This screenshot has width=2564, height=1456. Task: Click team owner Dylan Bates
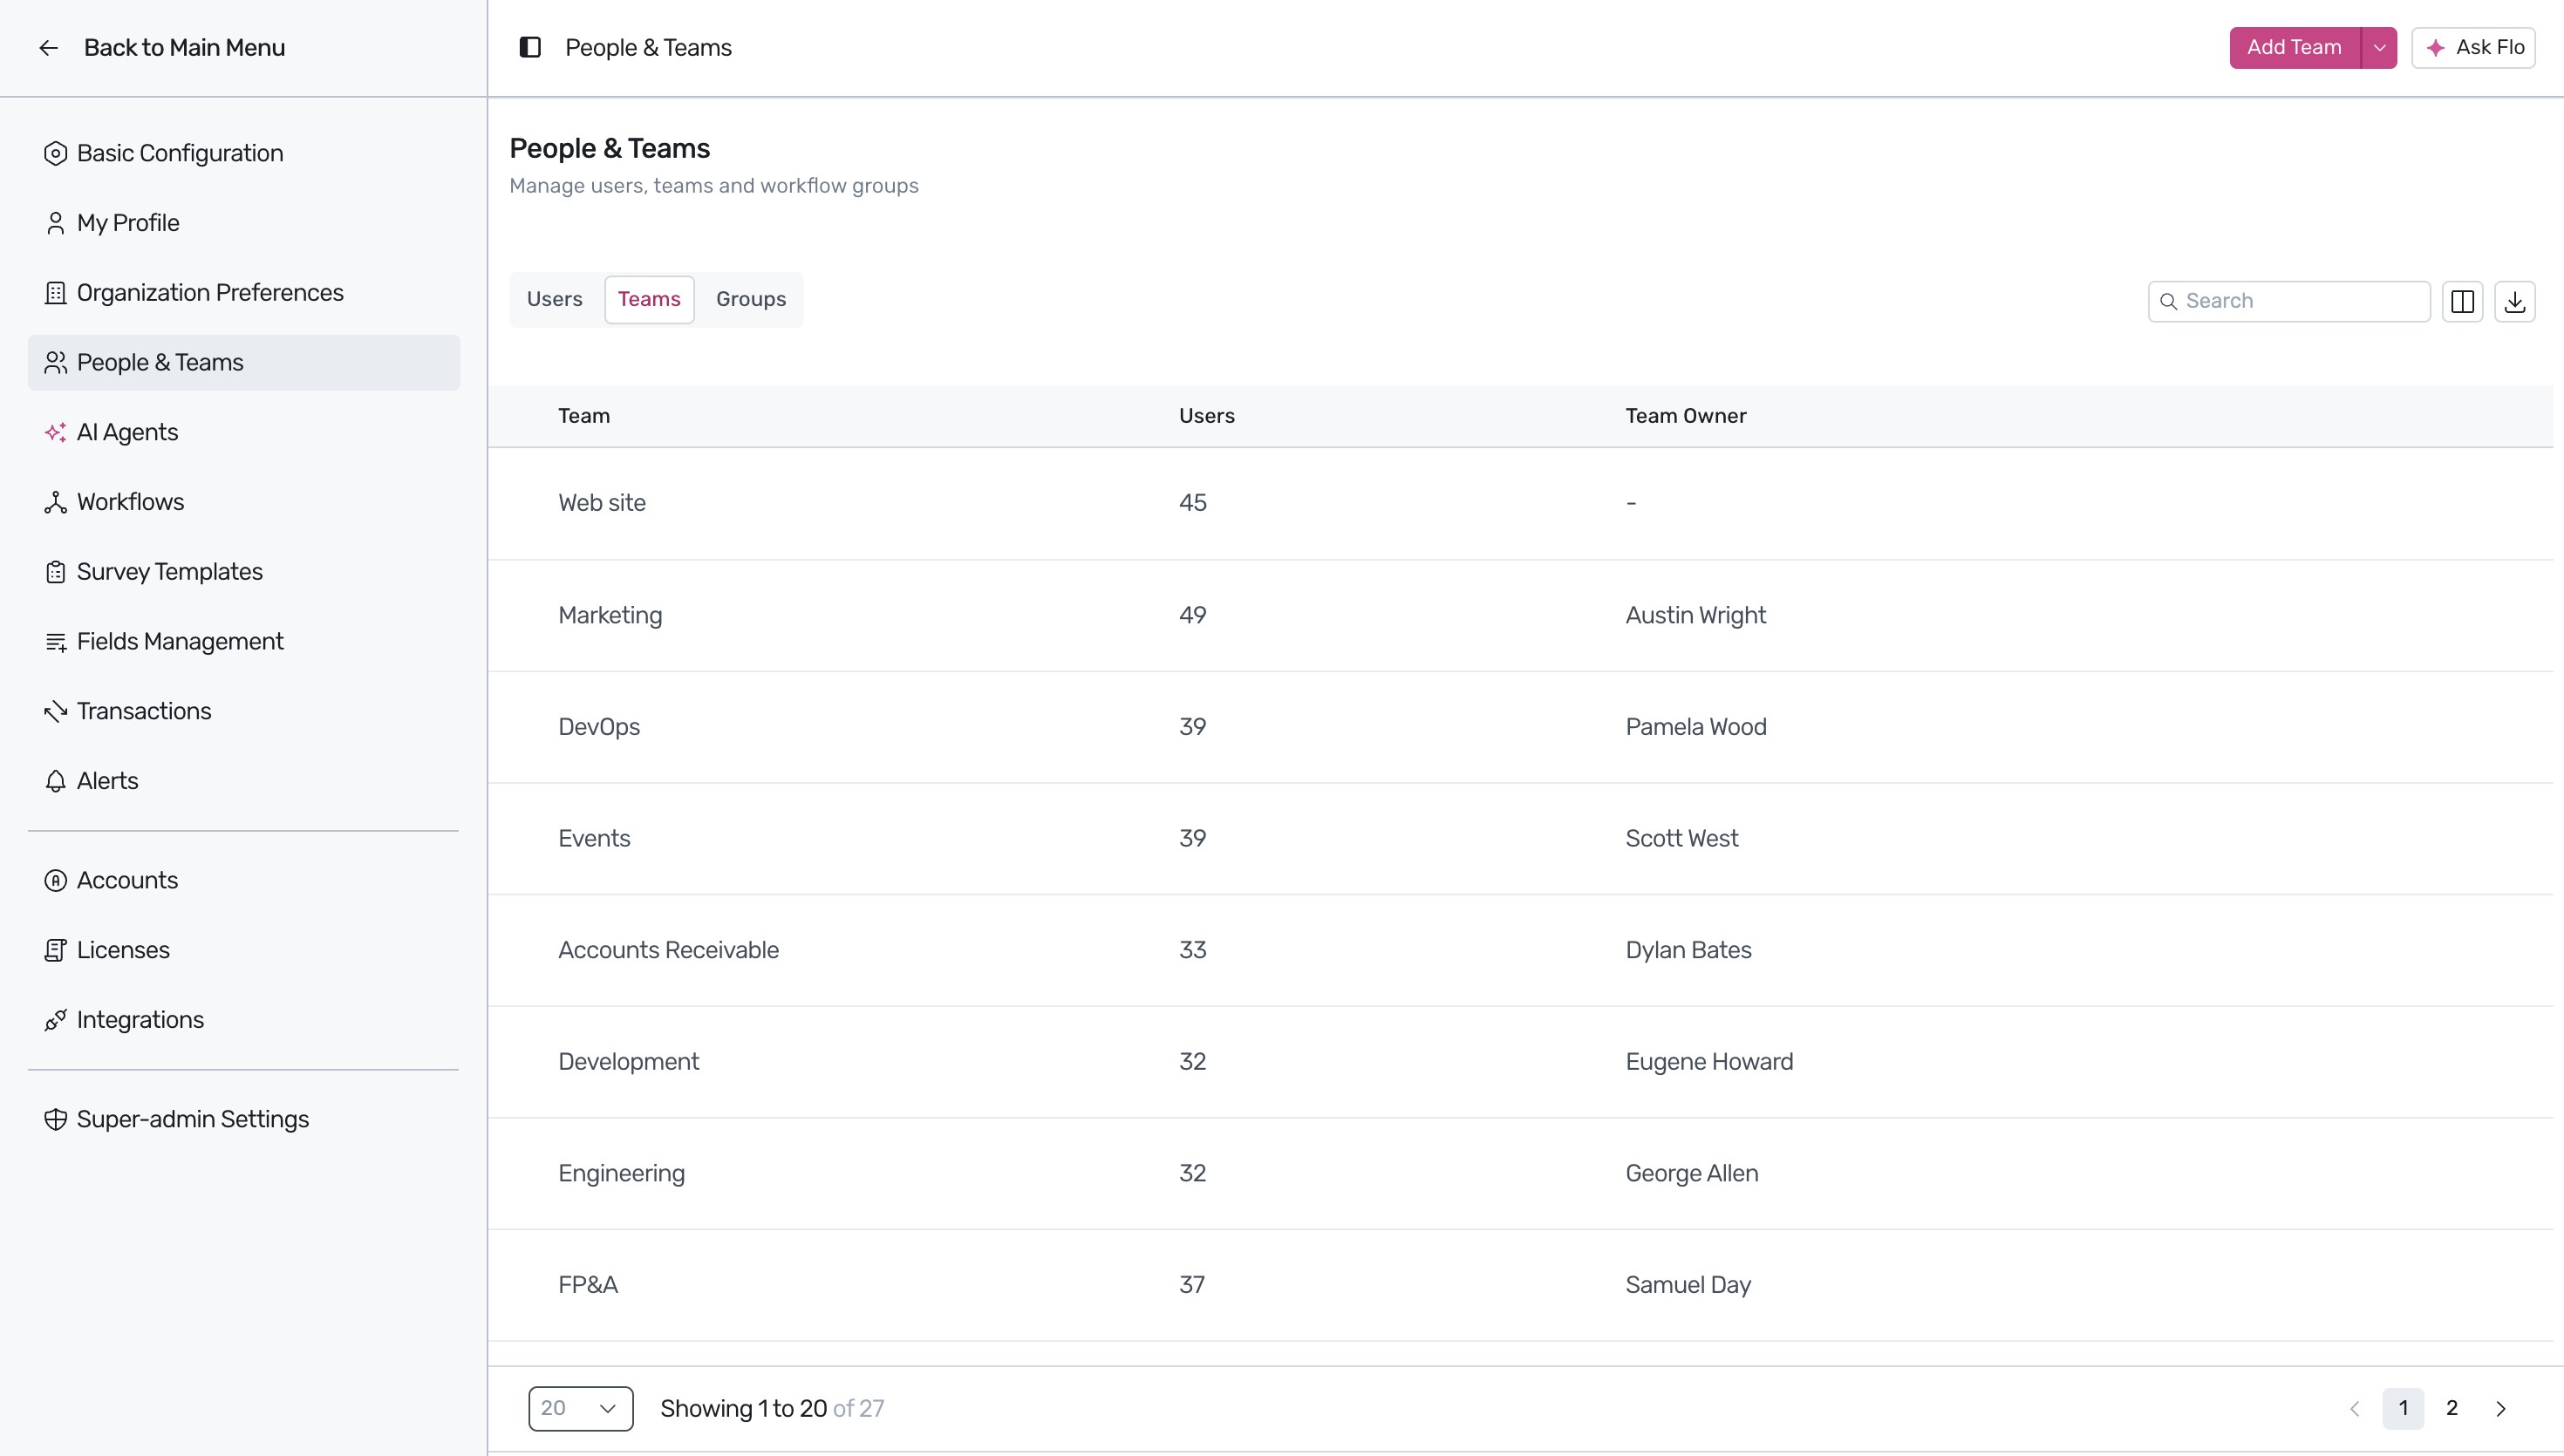1689,950
